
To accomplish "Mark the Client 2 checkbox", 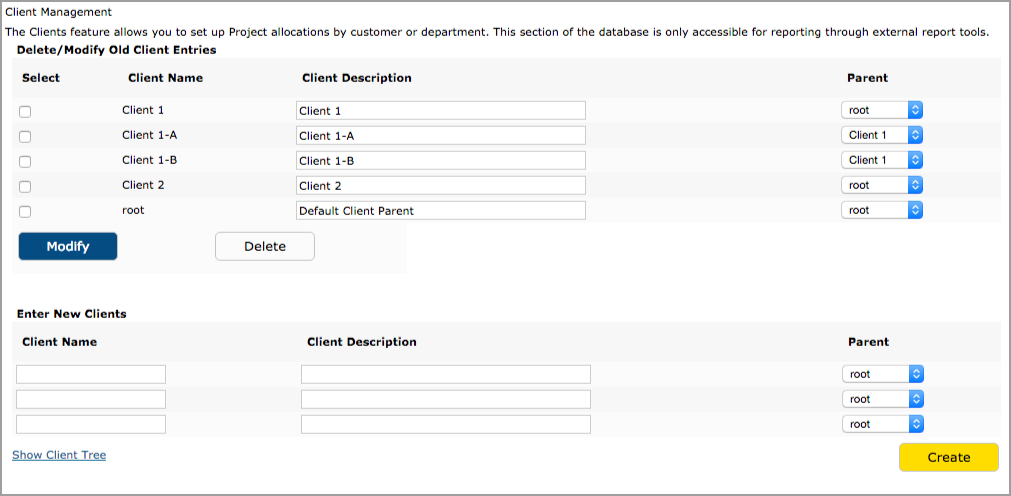I will pos(25,187).
